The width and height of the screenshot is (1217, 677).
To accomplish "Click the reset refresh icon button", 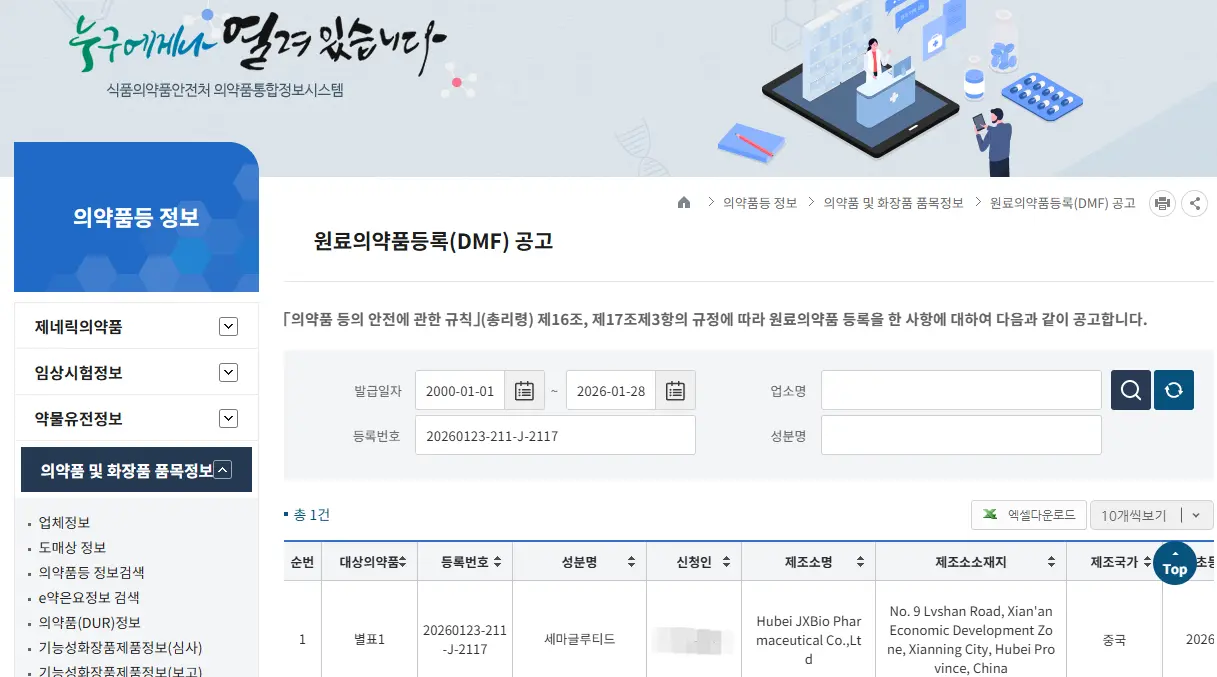I will pyautogui.click(x=1174, y=390).
